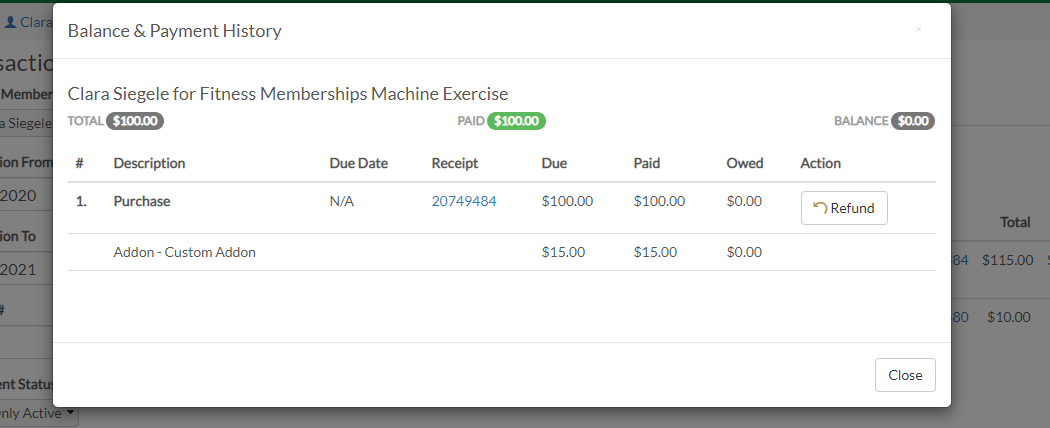Click the BALANCE $0.00 badge
Viewport: 1050px width, 428px height.
[x=913, y=121]
